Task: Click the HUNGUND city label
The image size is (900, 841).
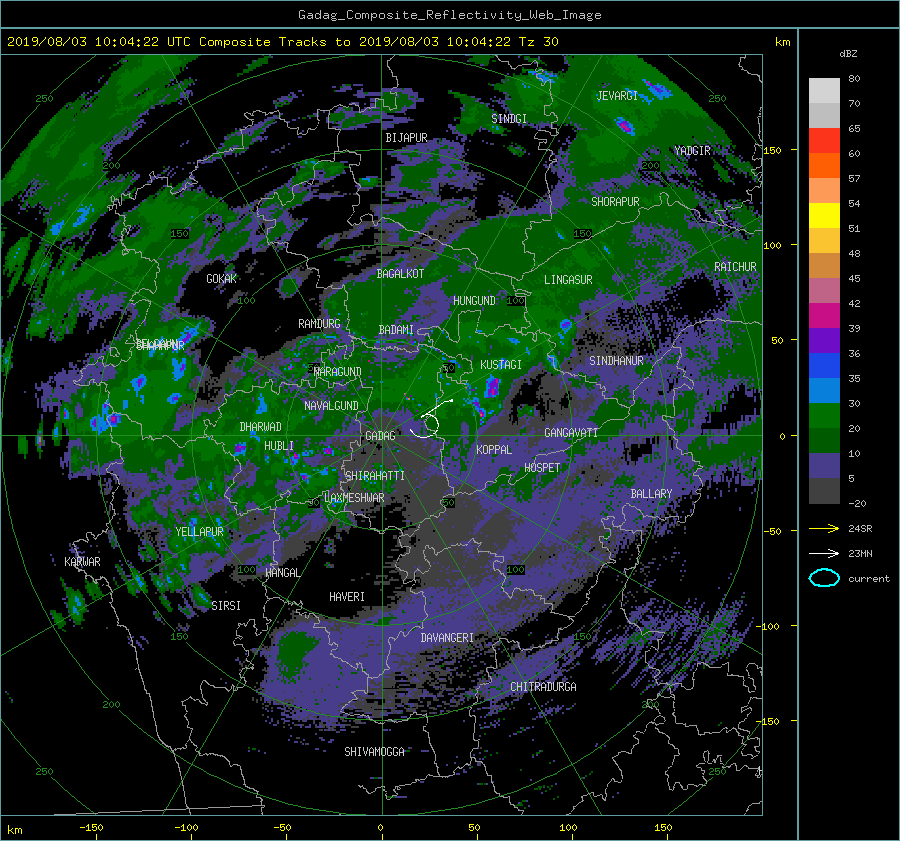Action: point(474,300)
